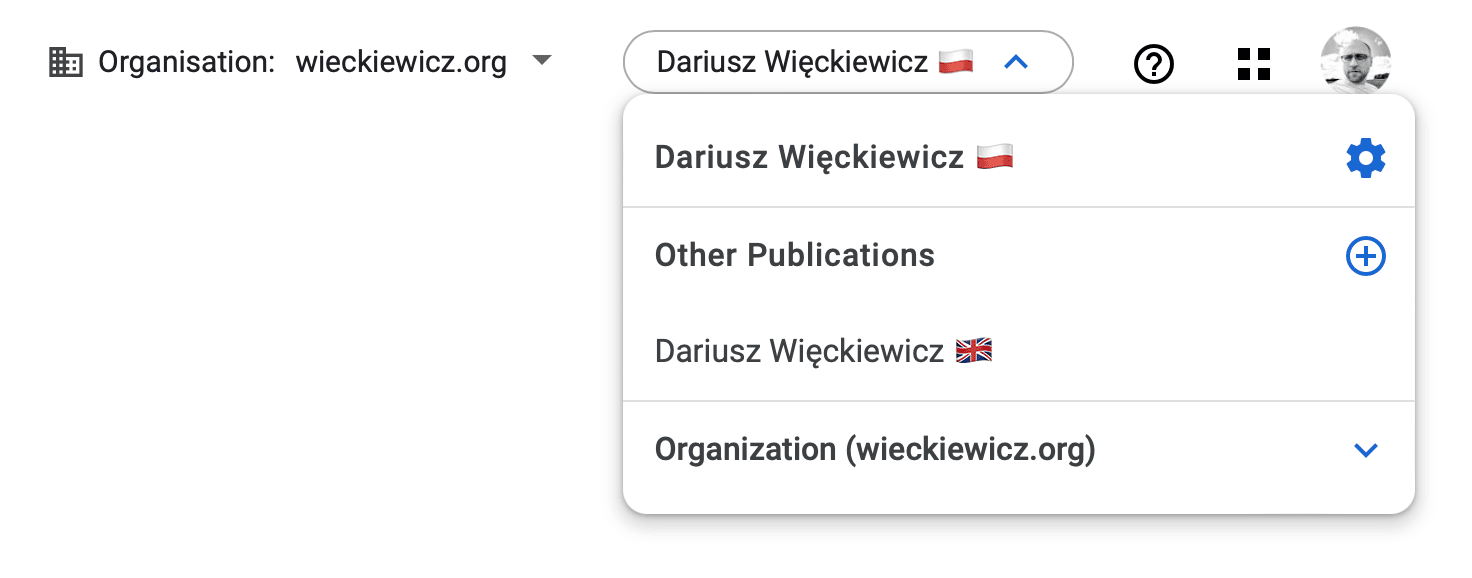Open the help question mark icon
Image resolution: width=1472 pixels, height=578 pixels.
(x=1154, y=65)
